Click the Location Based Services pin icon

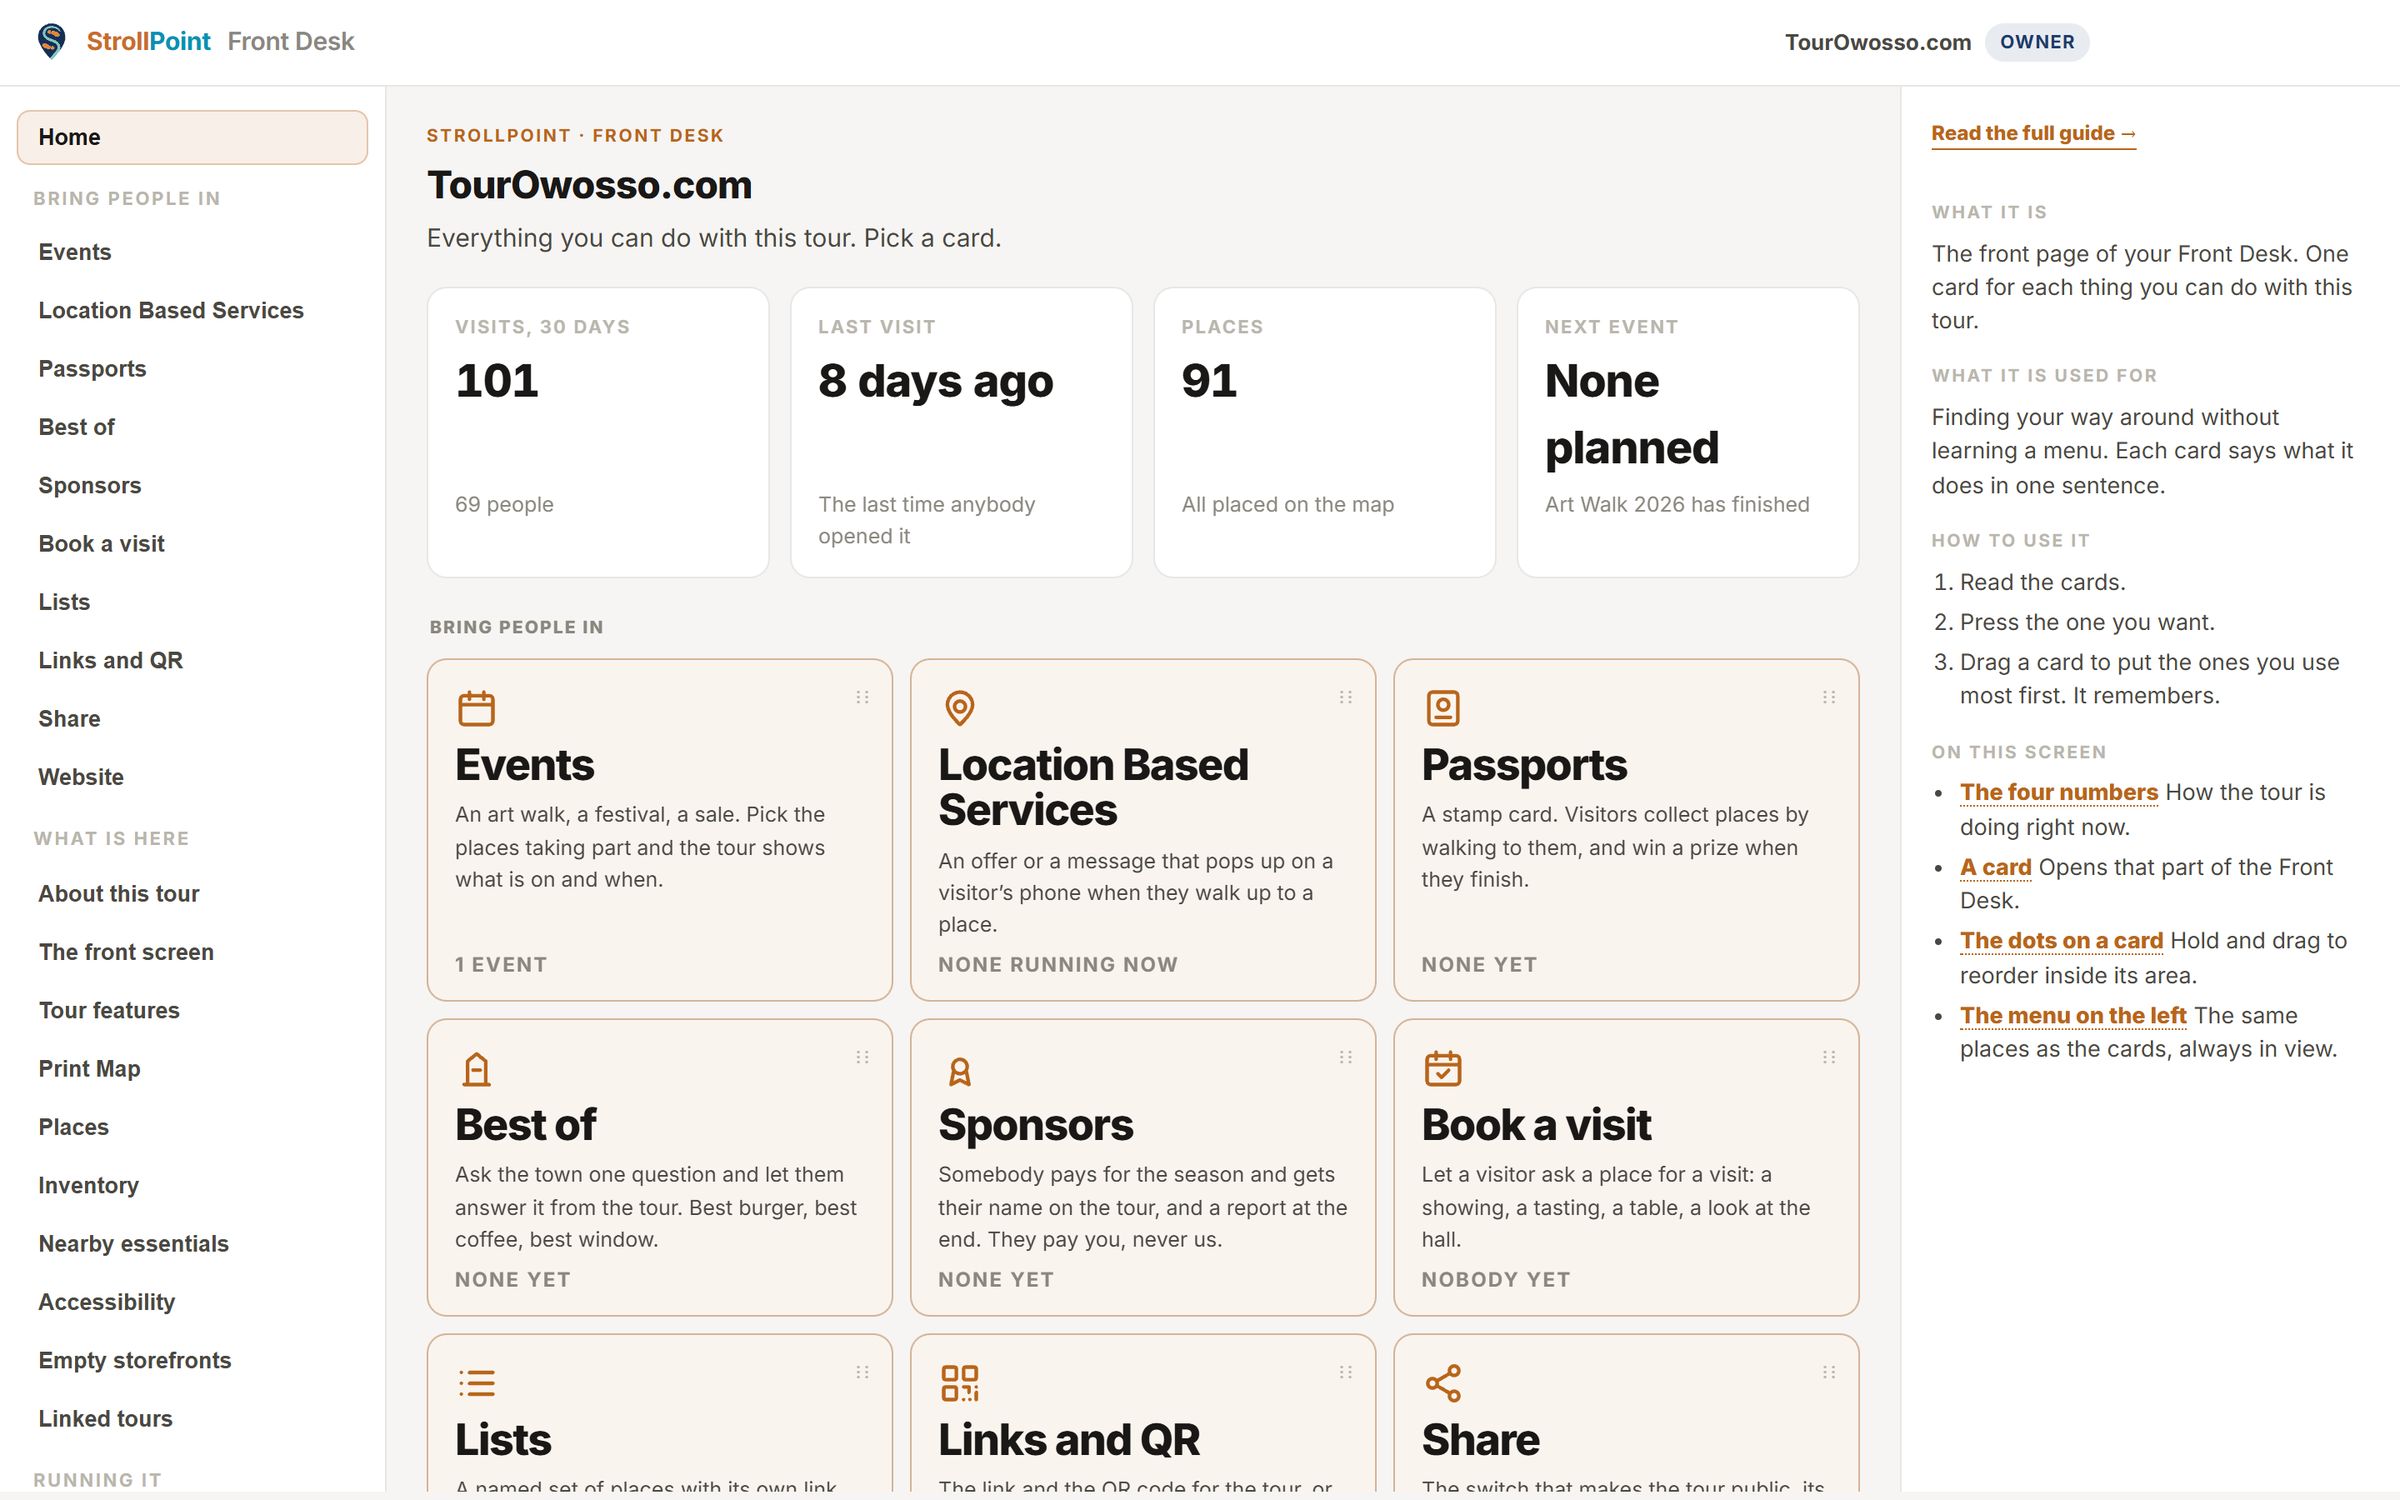pos(959,708)
